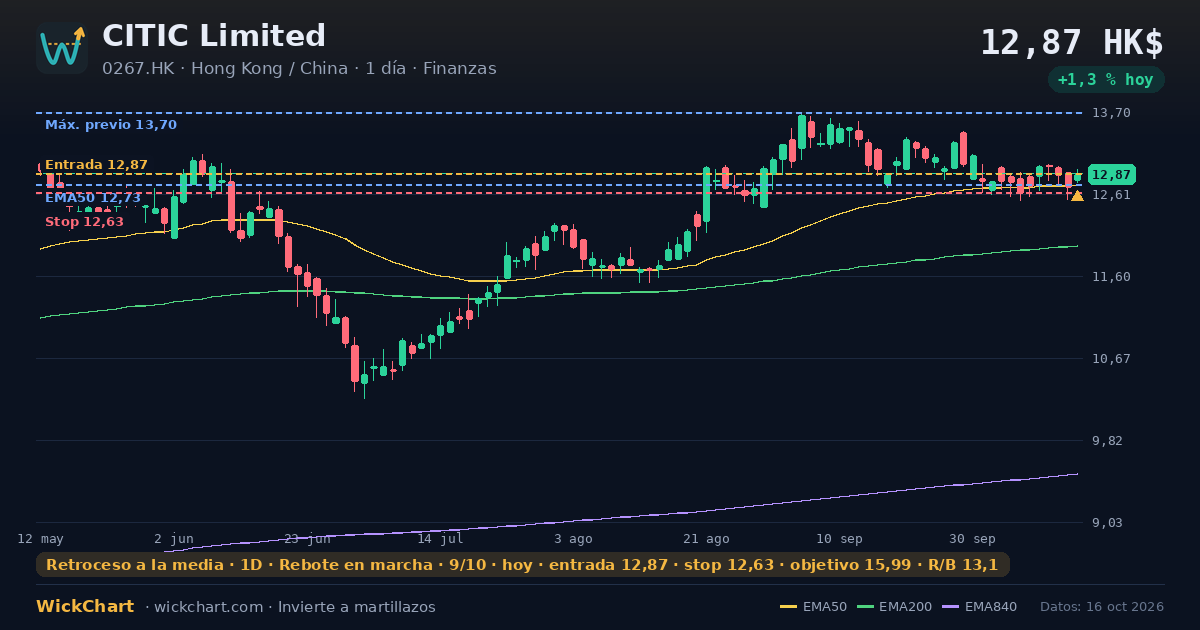Image resolution: width=1200 pixels, height=630 pixels.
Task: Click the EMA840 purple legend swatch
Action: 952,607
